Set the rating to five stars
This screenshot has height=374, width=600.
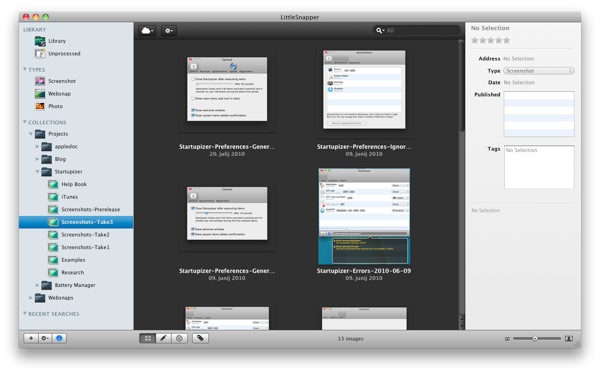pos(507,40)
